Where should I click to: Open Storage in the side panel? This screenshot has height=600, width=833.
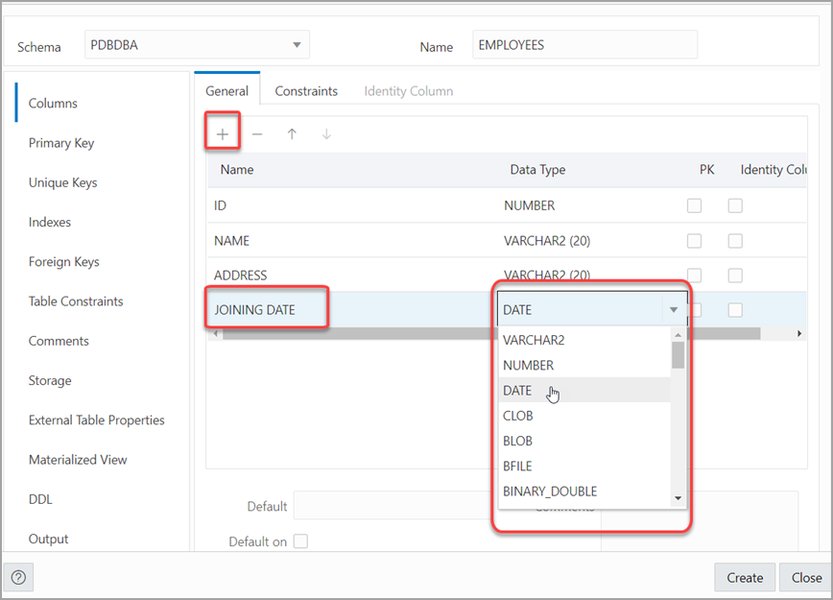tap(49, 381)
